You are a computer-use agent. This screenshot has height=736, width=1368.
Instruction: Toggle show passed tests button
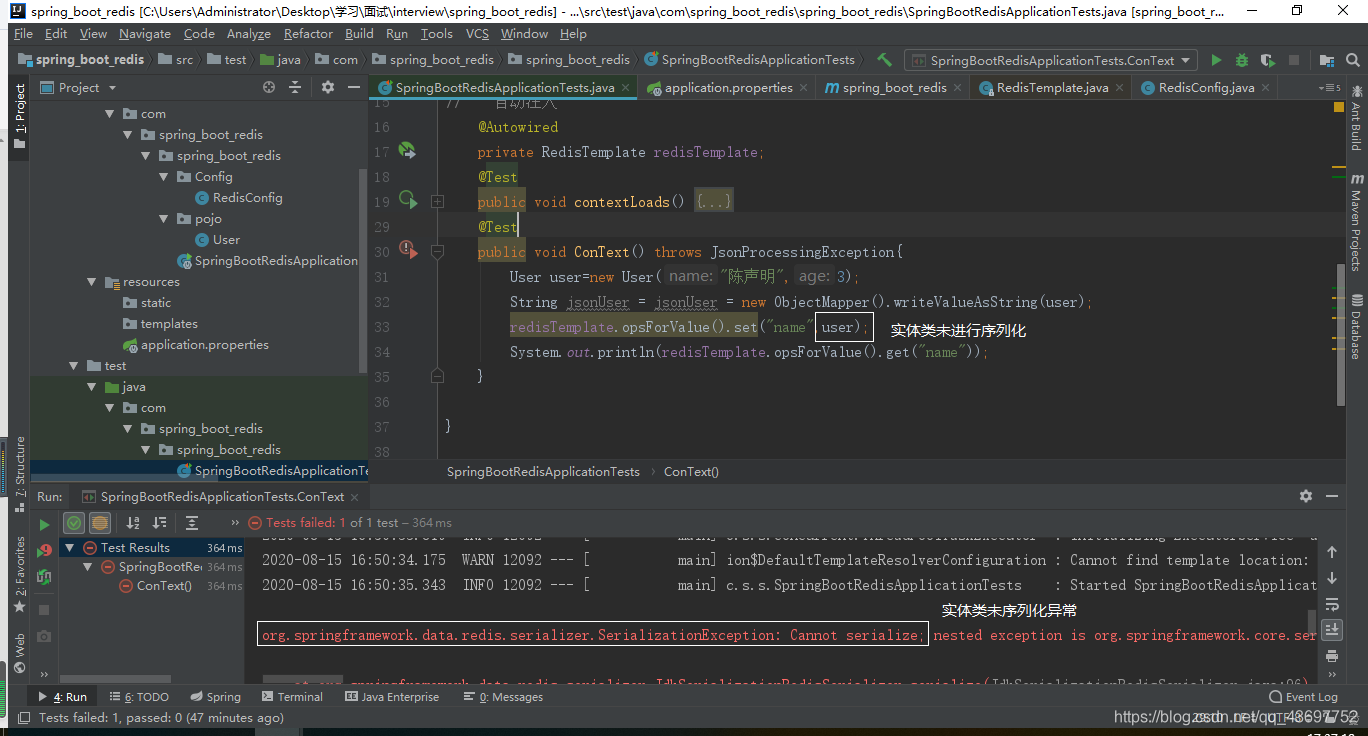(x=74, y=522)
